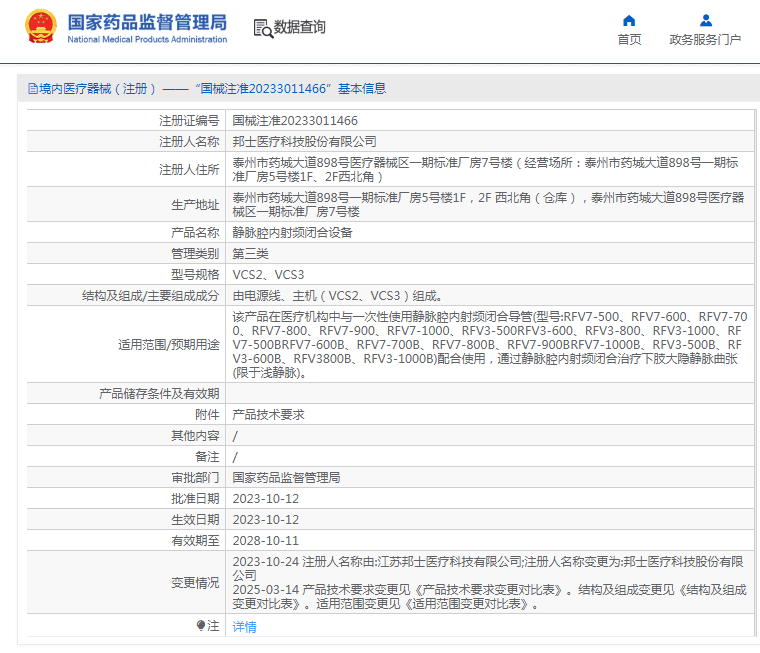Open the 详情 link
The image size is (760, 653).
[x=244, y=626]
